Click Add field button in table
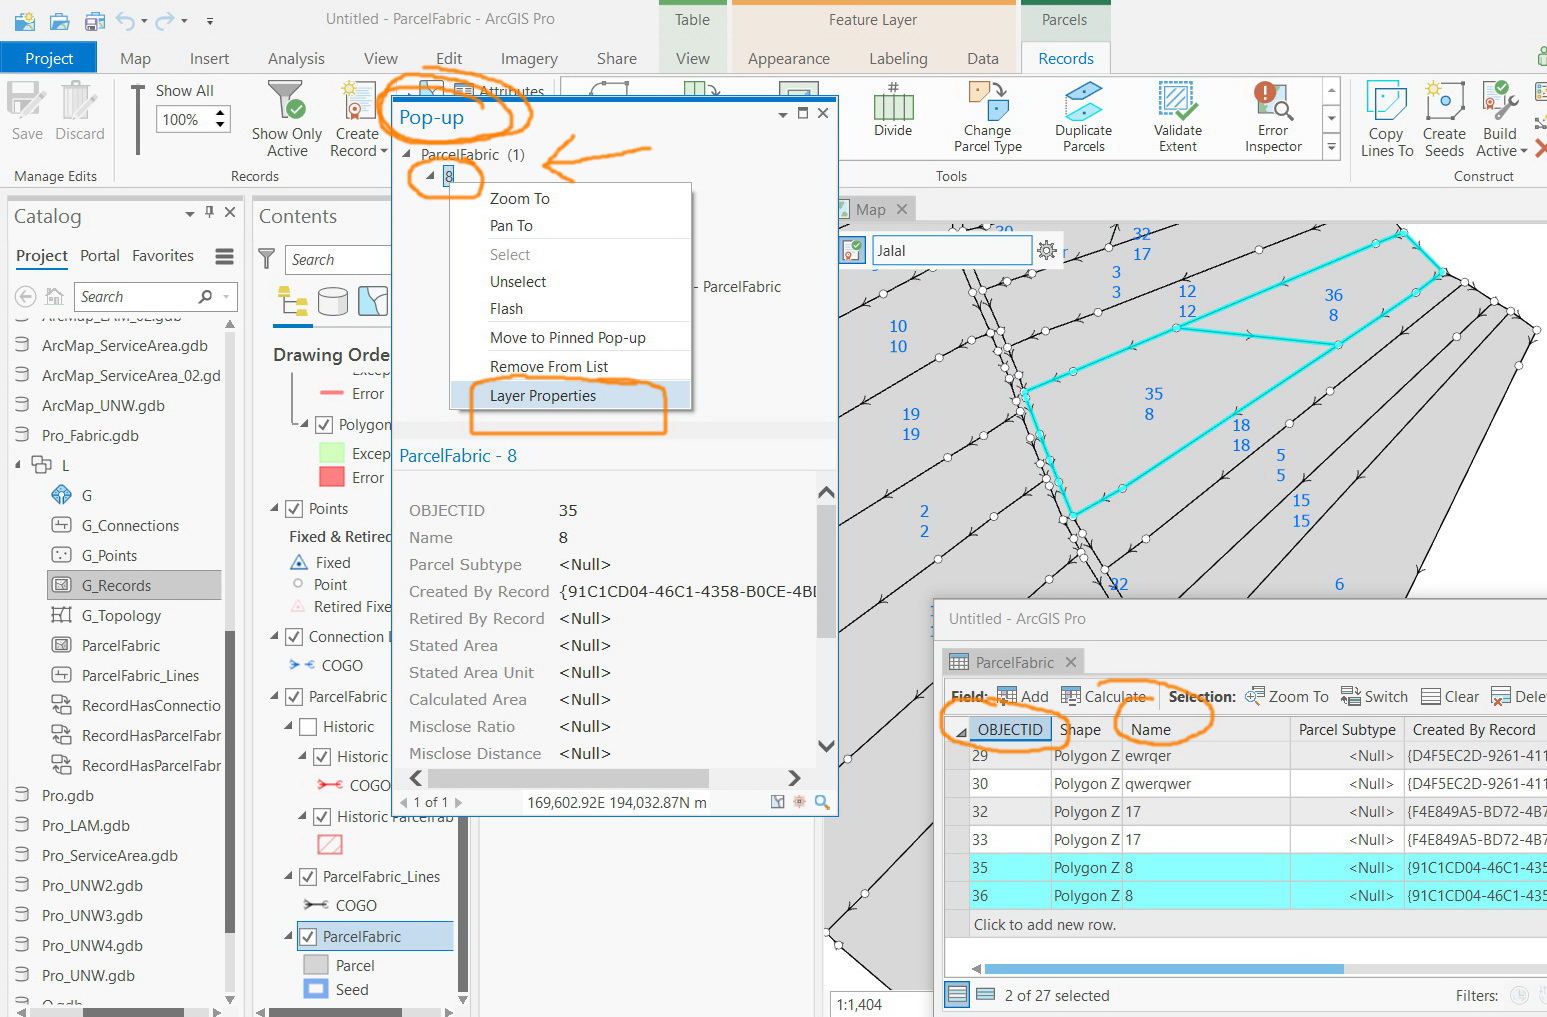The width and height of the screenshot is (1547, 1017). point(1023,696)
